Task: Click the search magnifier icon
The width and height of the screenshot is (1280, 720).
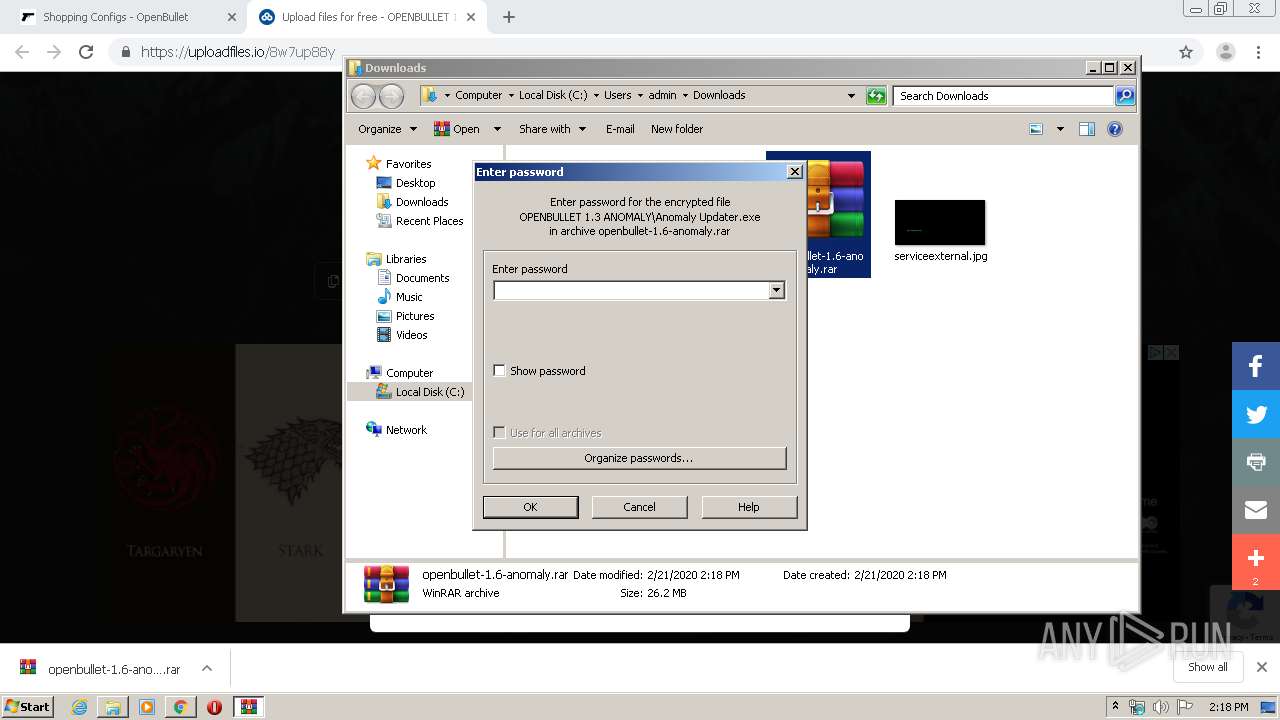Action: click(1125, 96)
